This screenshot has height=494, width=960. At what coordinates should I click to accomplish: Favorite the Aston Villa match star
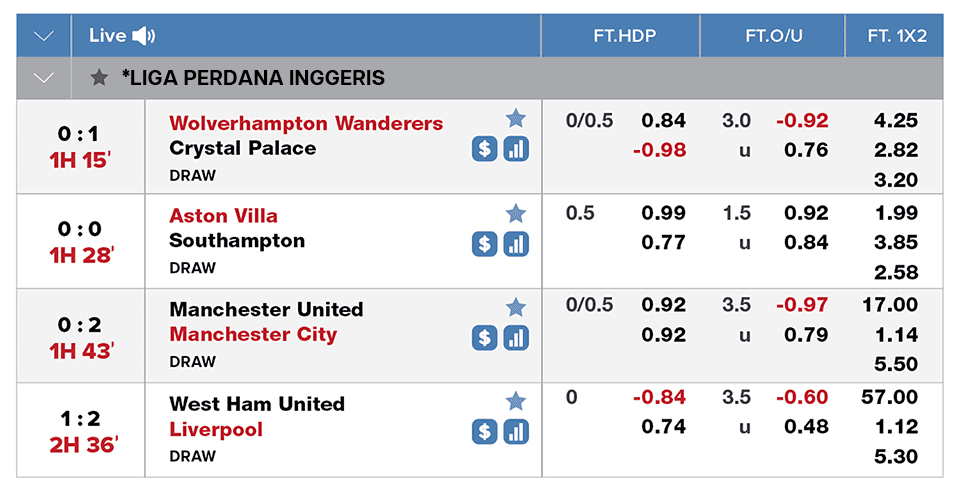coord(516,214)
